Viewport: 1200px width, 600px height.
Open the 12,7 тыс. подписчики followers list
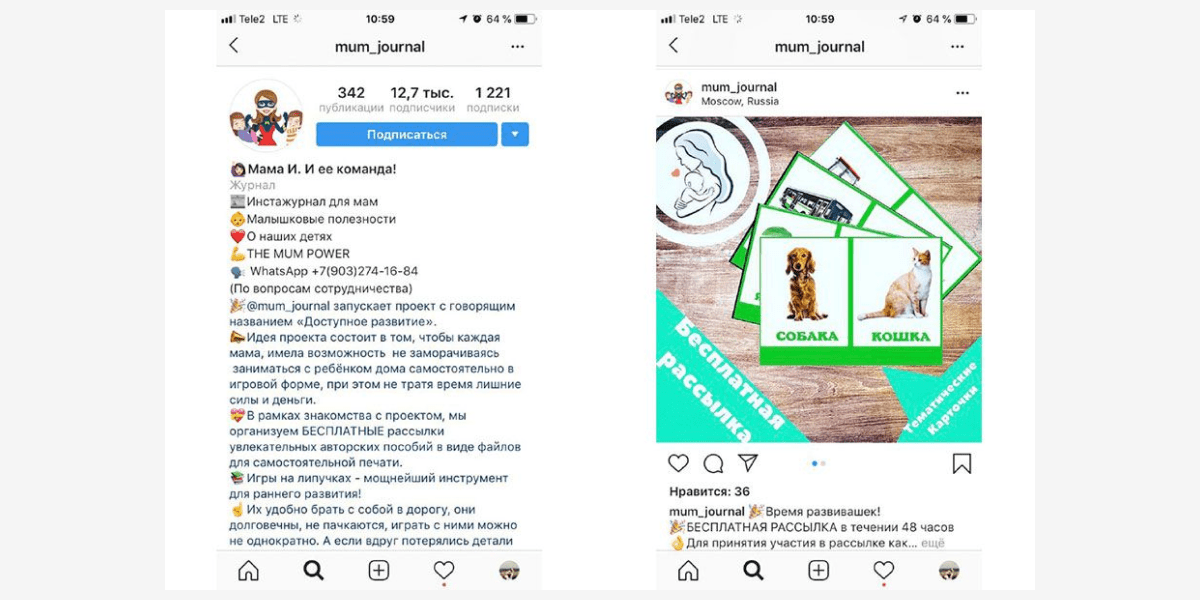tap(422, 99)
